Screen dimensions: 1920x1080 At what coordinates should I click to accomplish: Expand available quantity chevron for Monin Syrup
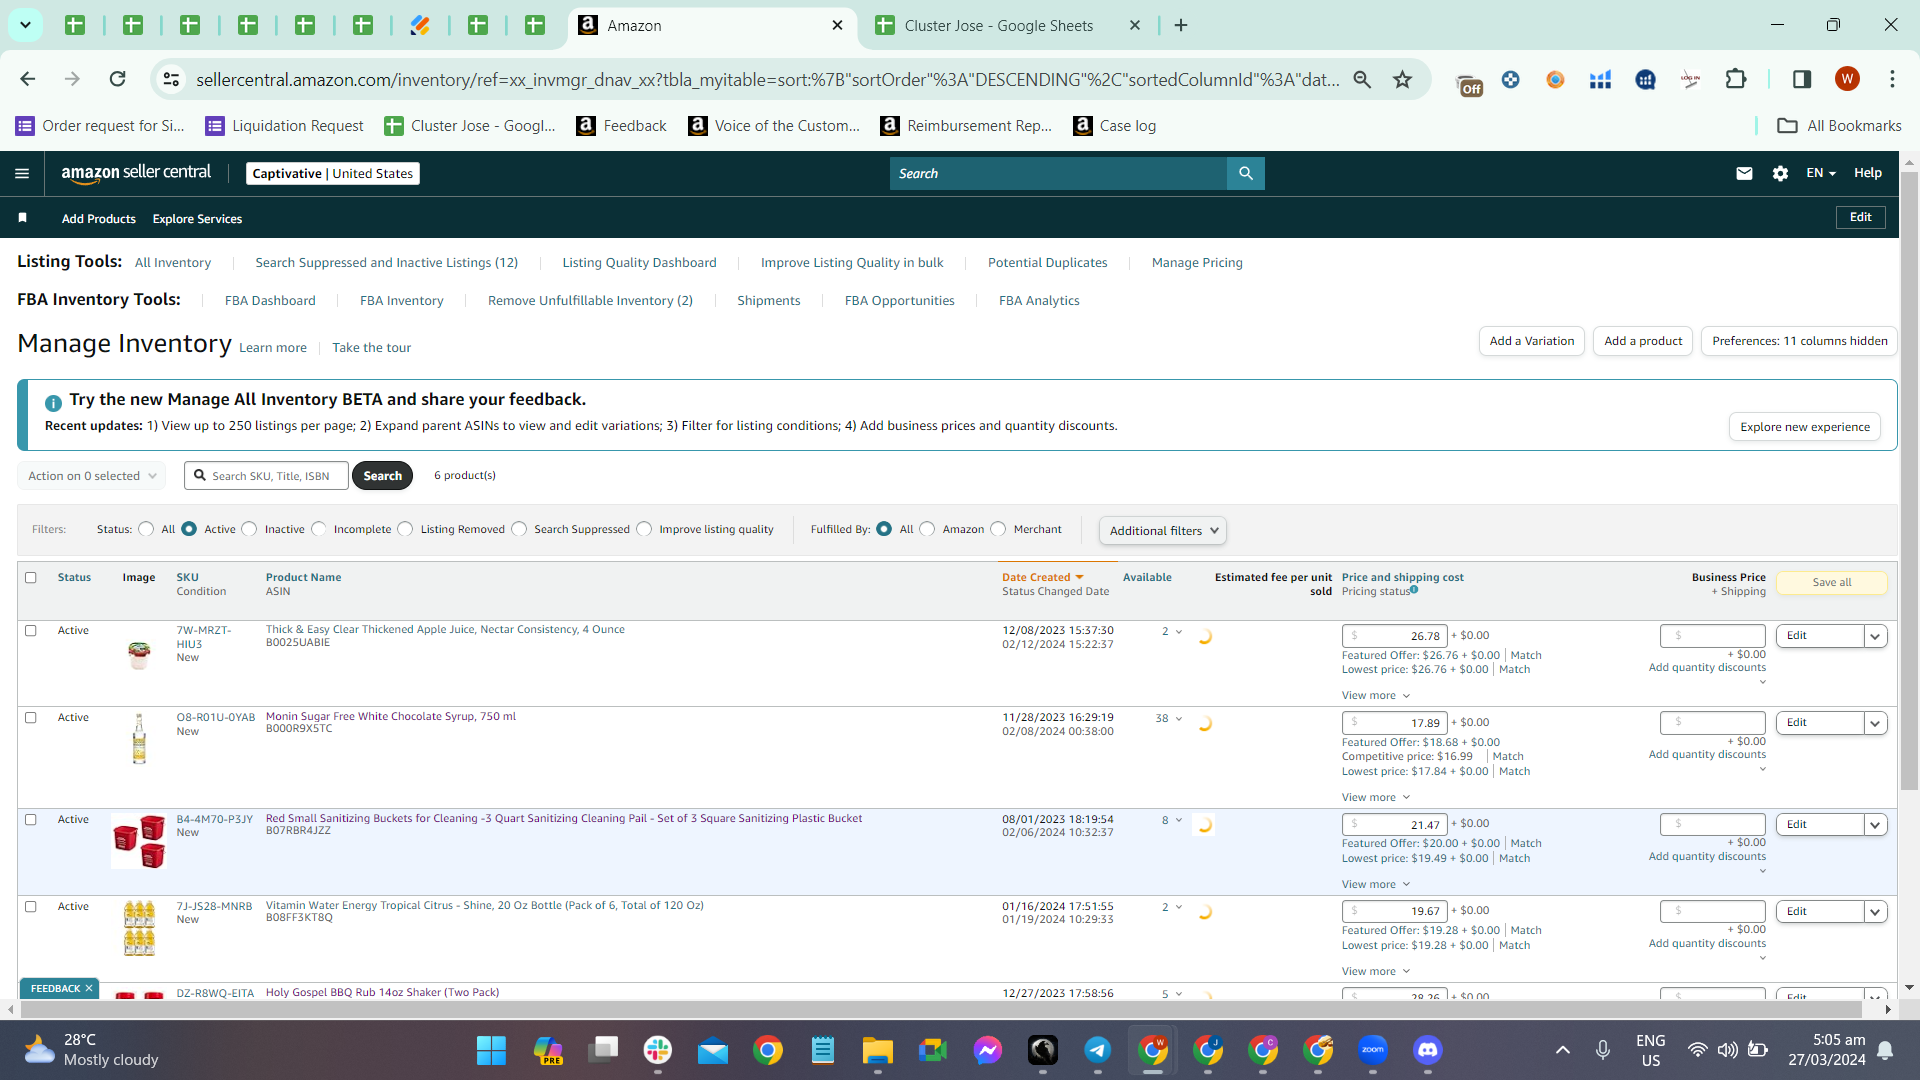click(x=1179, y=718)
